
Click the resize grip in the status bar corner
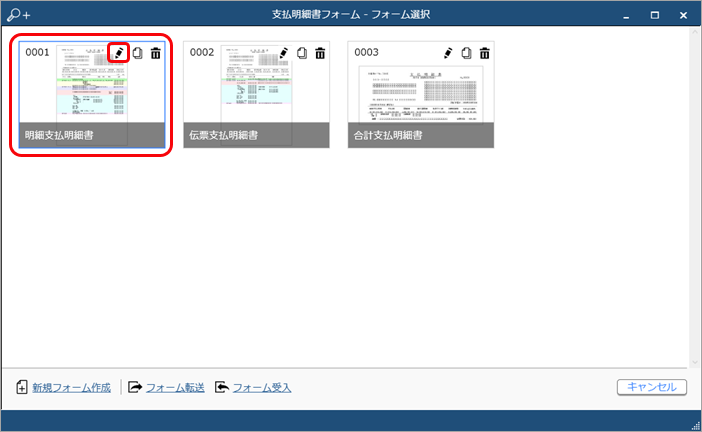pyautogui.click(x=696, y=426)
